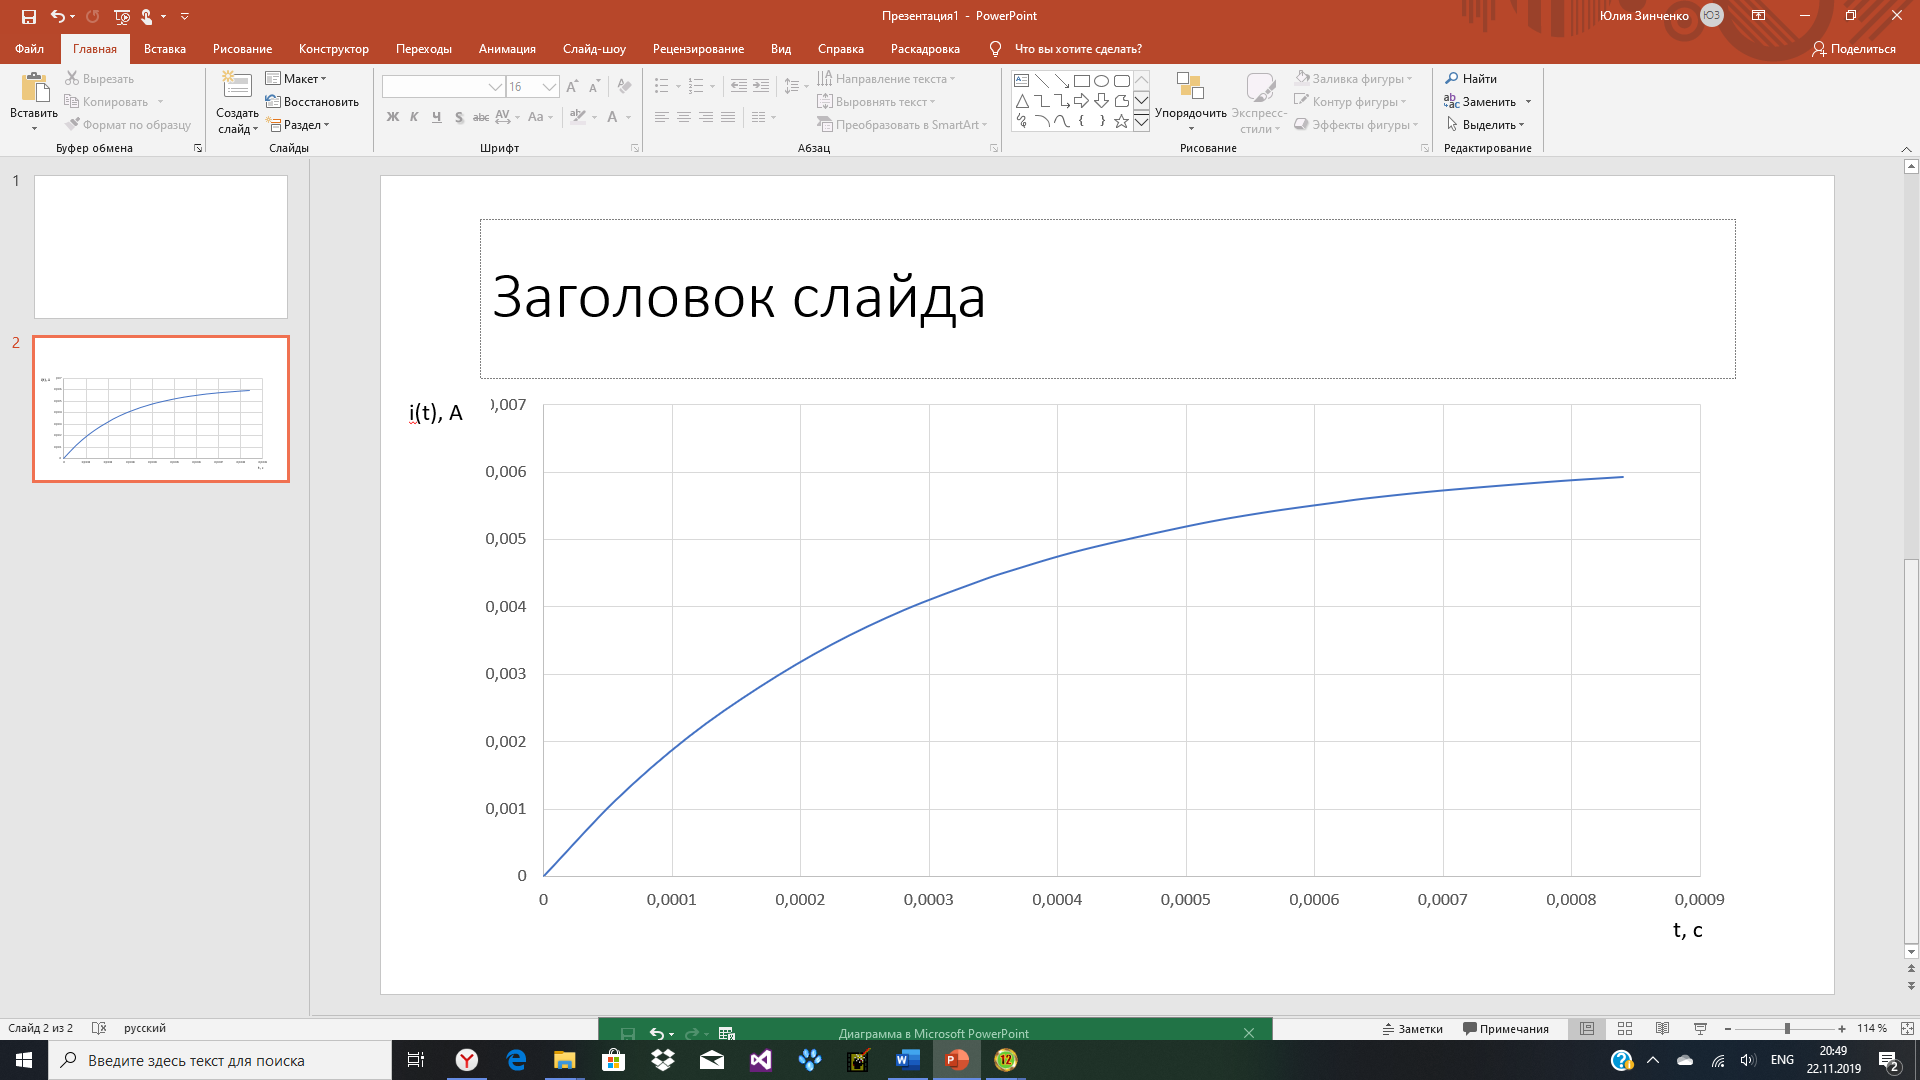Viewport: 1920px width, 1080px height.
Task: Expand the Section (Раздел) dropdown
Action: coord(298,125)
